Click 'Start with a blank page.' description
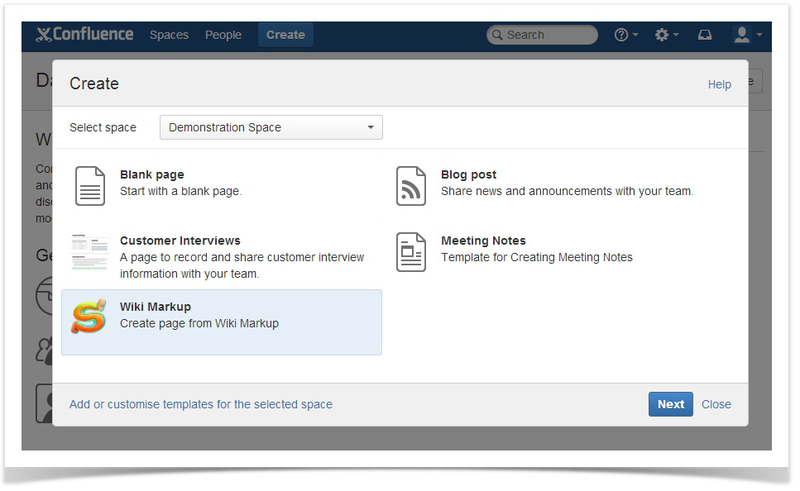 tap(181, 191)
